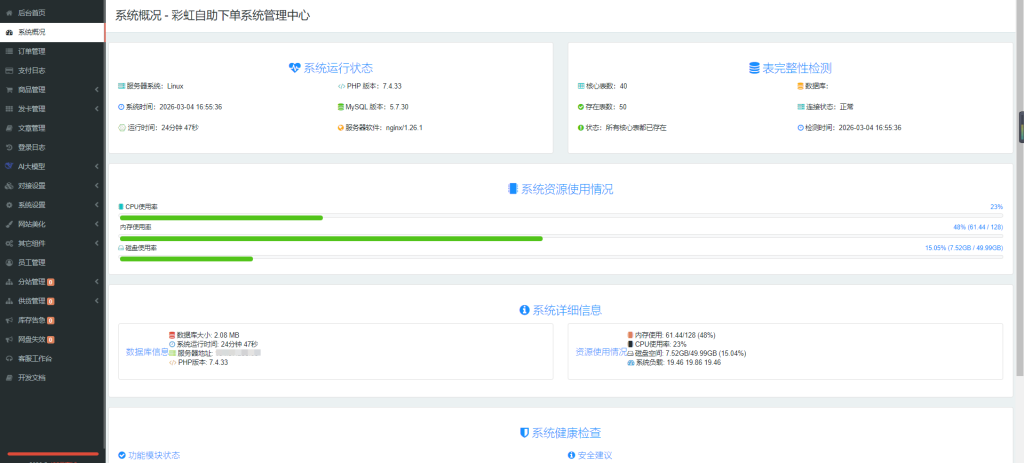This screenshot has width=1024, height=463.
Task: Click the green CPU使用率 progress bar
Action: pos(221,217)
